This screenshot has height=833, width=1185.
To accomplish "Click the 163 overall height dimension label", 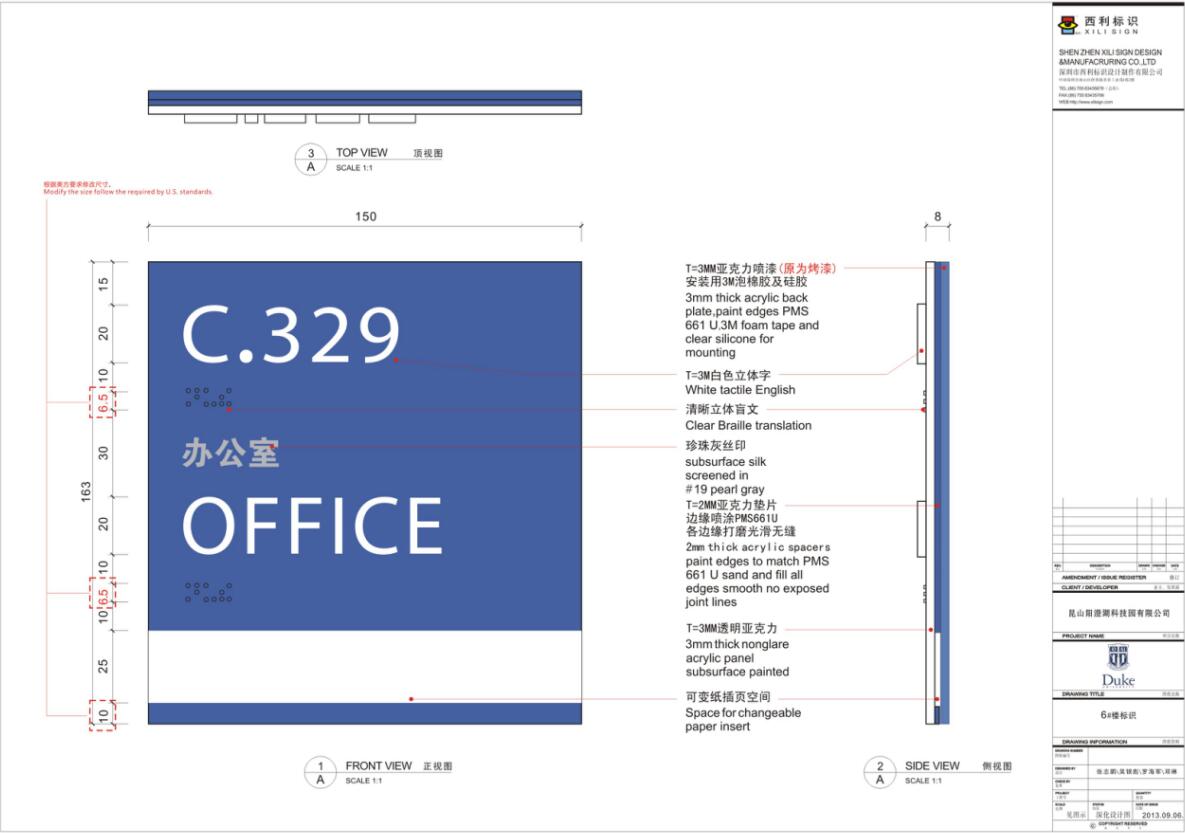I will pos(86,492).
